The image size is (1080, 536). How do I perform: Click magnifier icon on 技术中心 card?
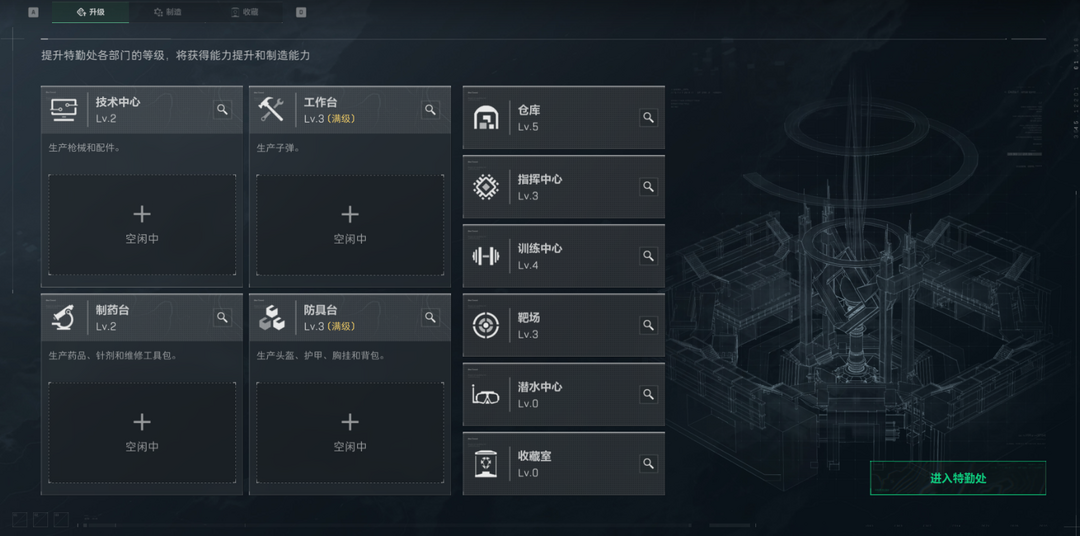click(222, 110)
